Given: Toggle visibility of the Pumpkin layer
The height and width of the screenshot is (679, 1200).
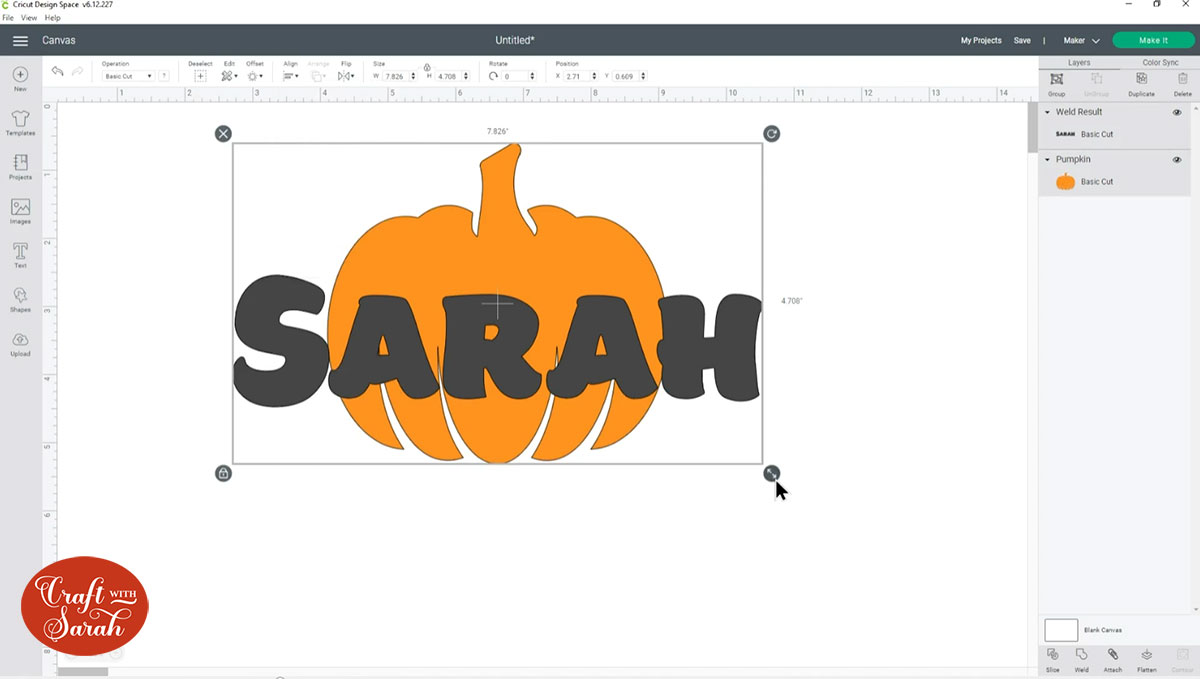Looking at the screenshot, I should 1177,159.
